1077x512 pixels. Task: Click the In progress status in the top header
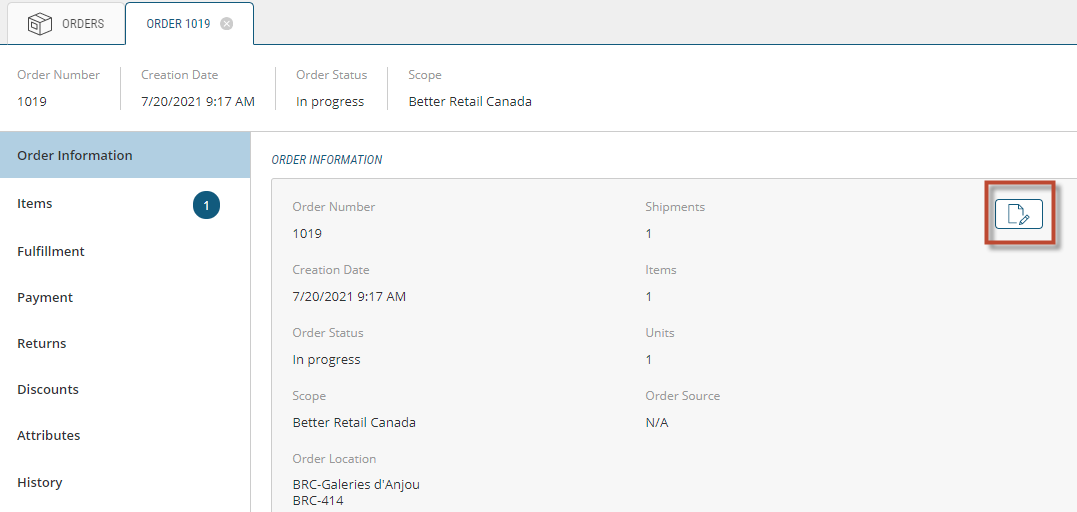click(330, 102)
